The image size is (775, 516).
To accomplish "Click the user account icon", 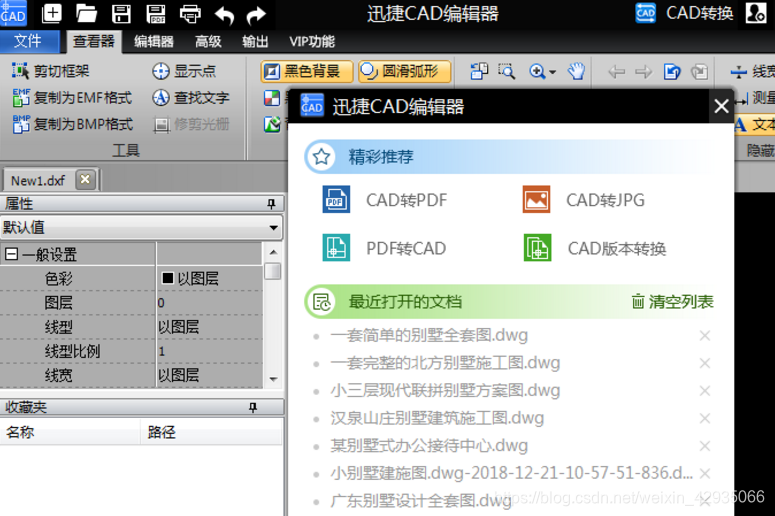I will coord(756,13).
